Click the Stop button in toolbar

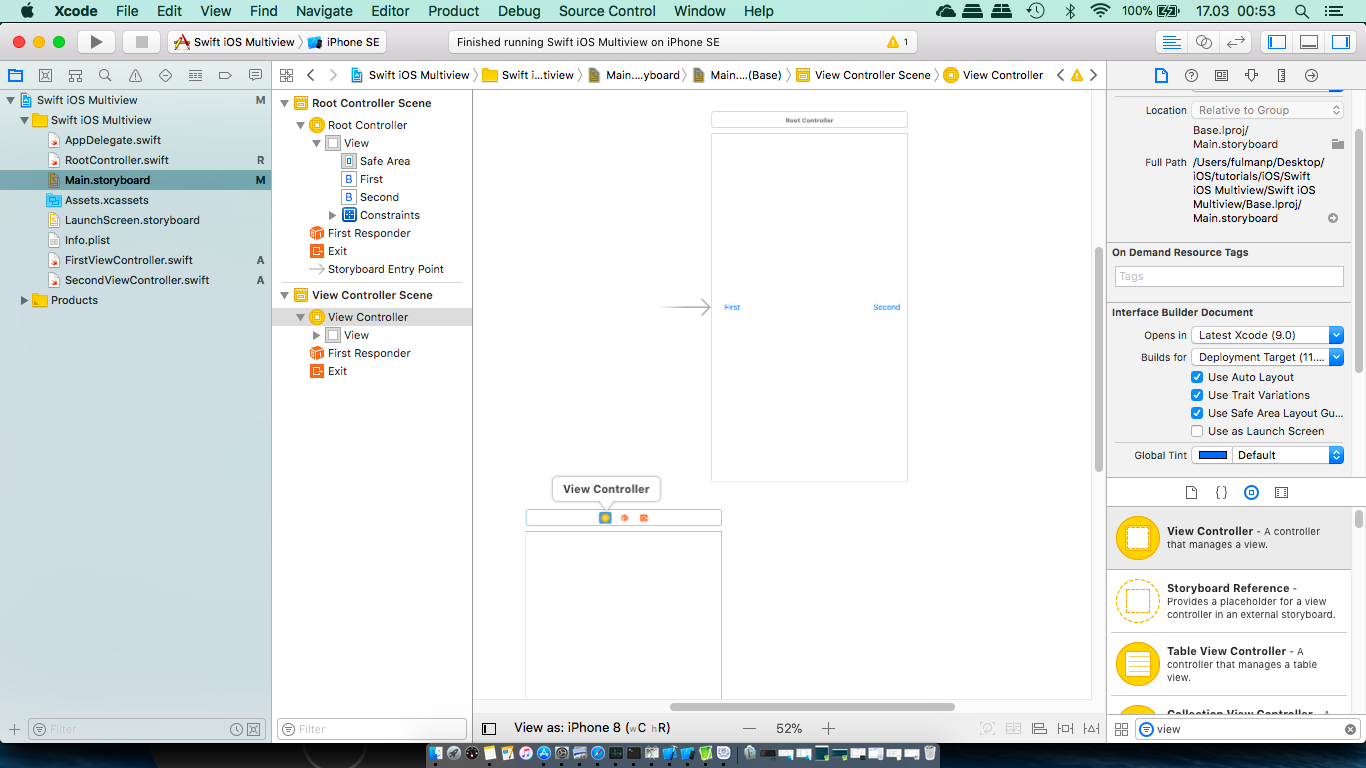coord(141,42)
